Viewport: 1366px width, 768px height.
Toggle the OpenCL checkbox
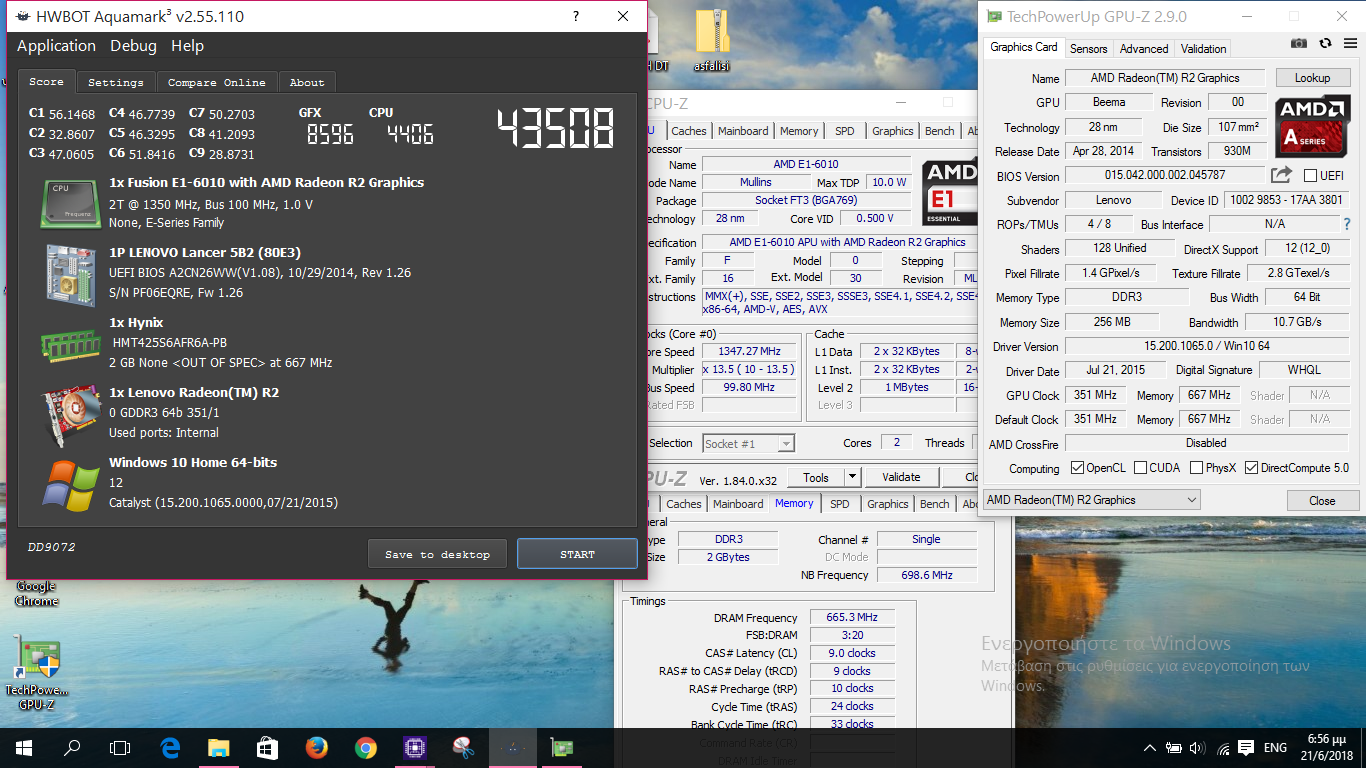[1077, 468]
